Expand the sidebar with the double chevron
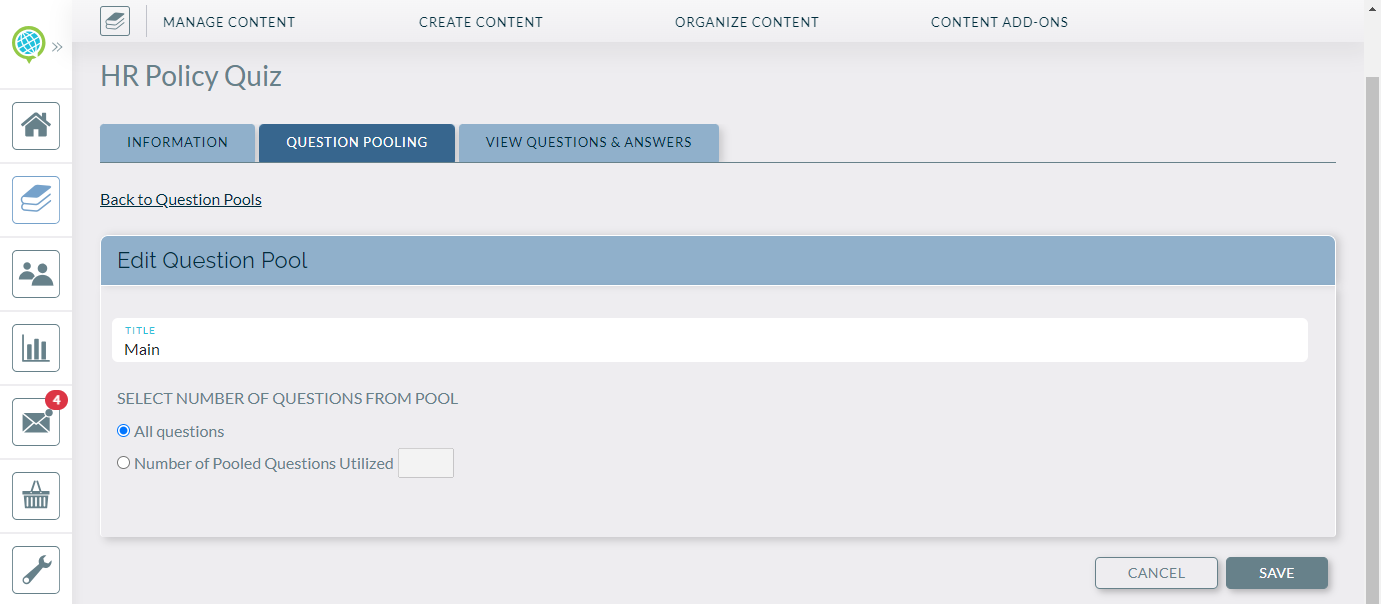The image size is (1381, 604). pos(57,45)
